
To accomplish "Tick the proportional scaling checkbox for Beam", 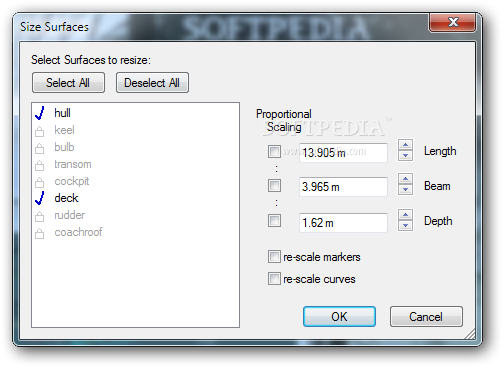I will click(x=274, y=186).
